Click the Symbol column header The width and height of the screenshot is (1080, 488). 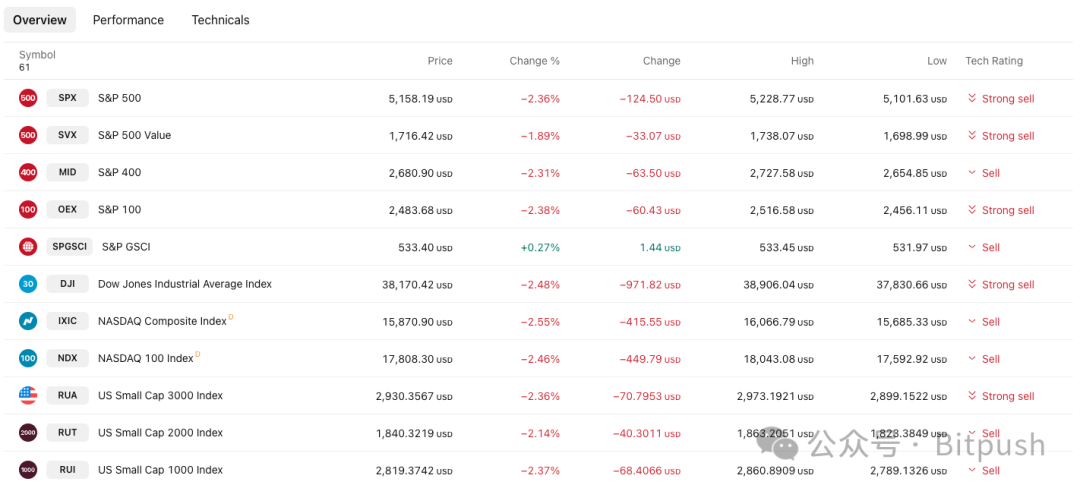(x=37, y=55)
